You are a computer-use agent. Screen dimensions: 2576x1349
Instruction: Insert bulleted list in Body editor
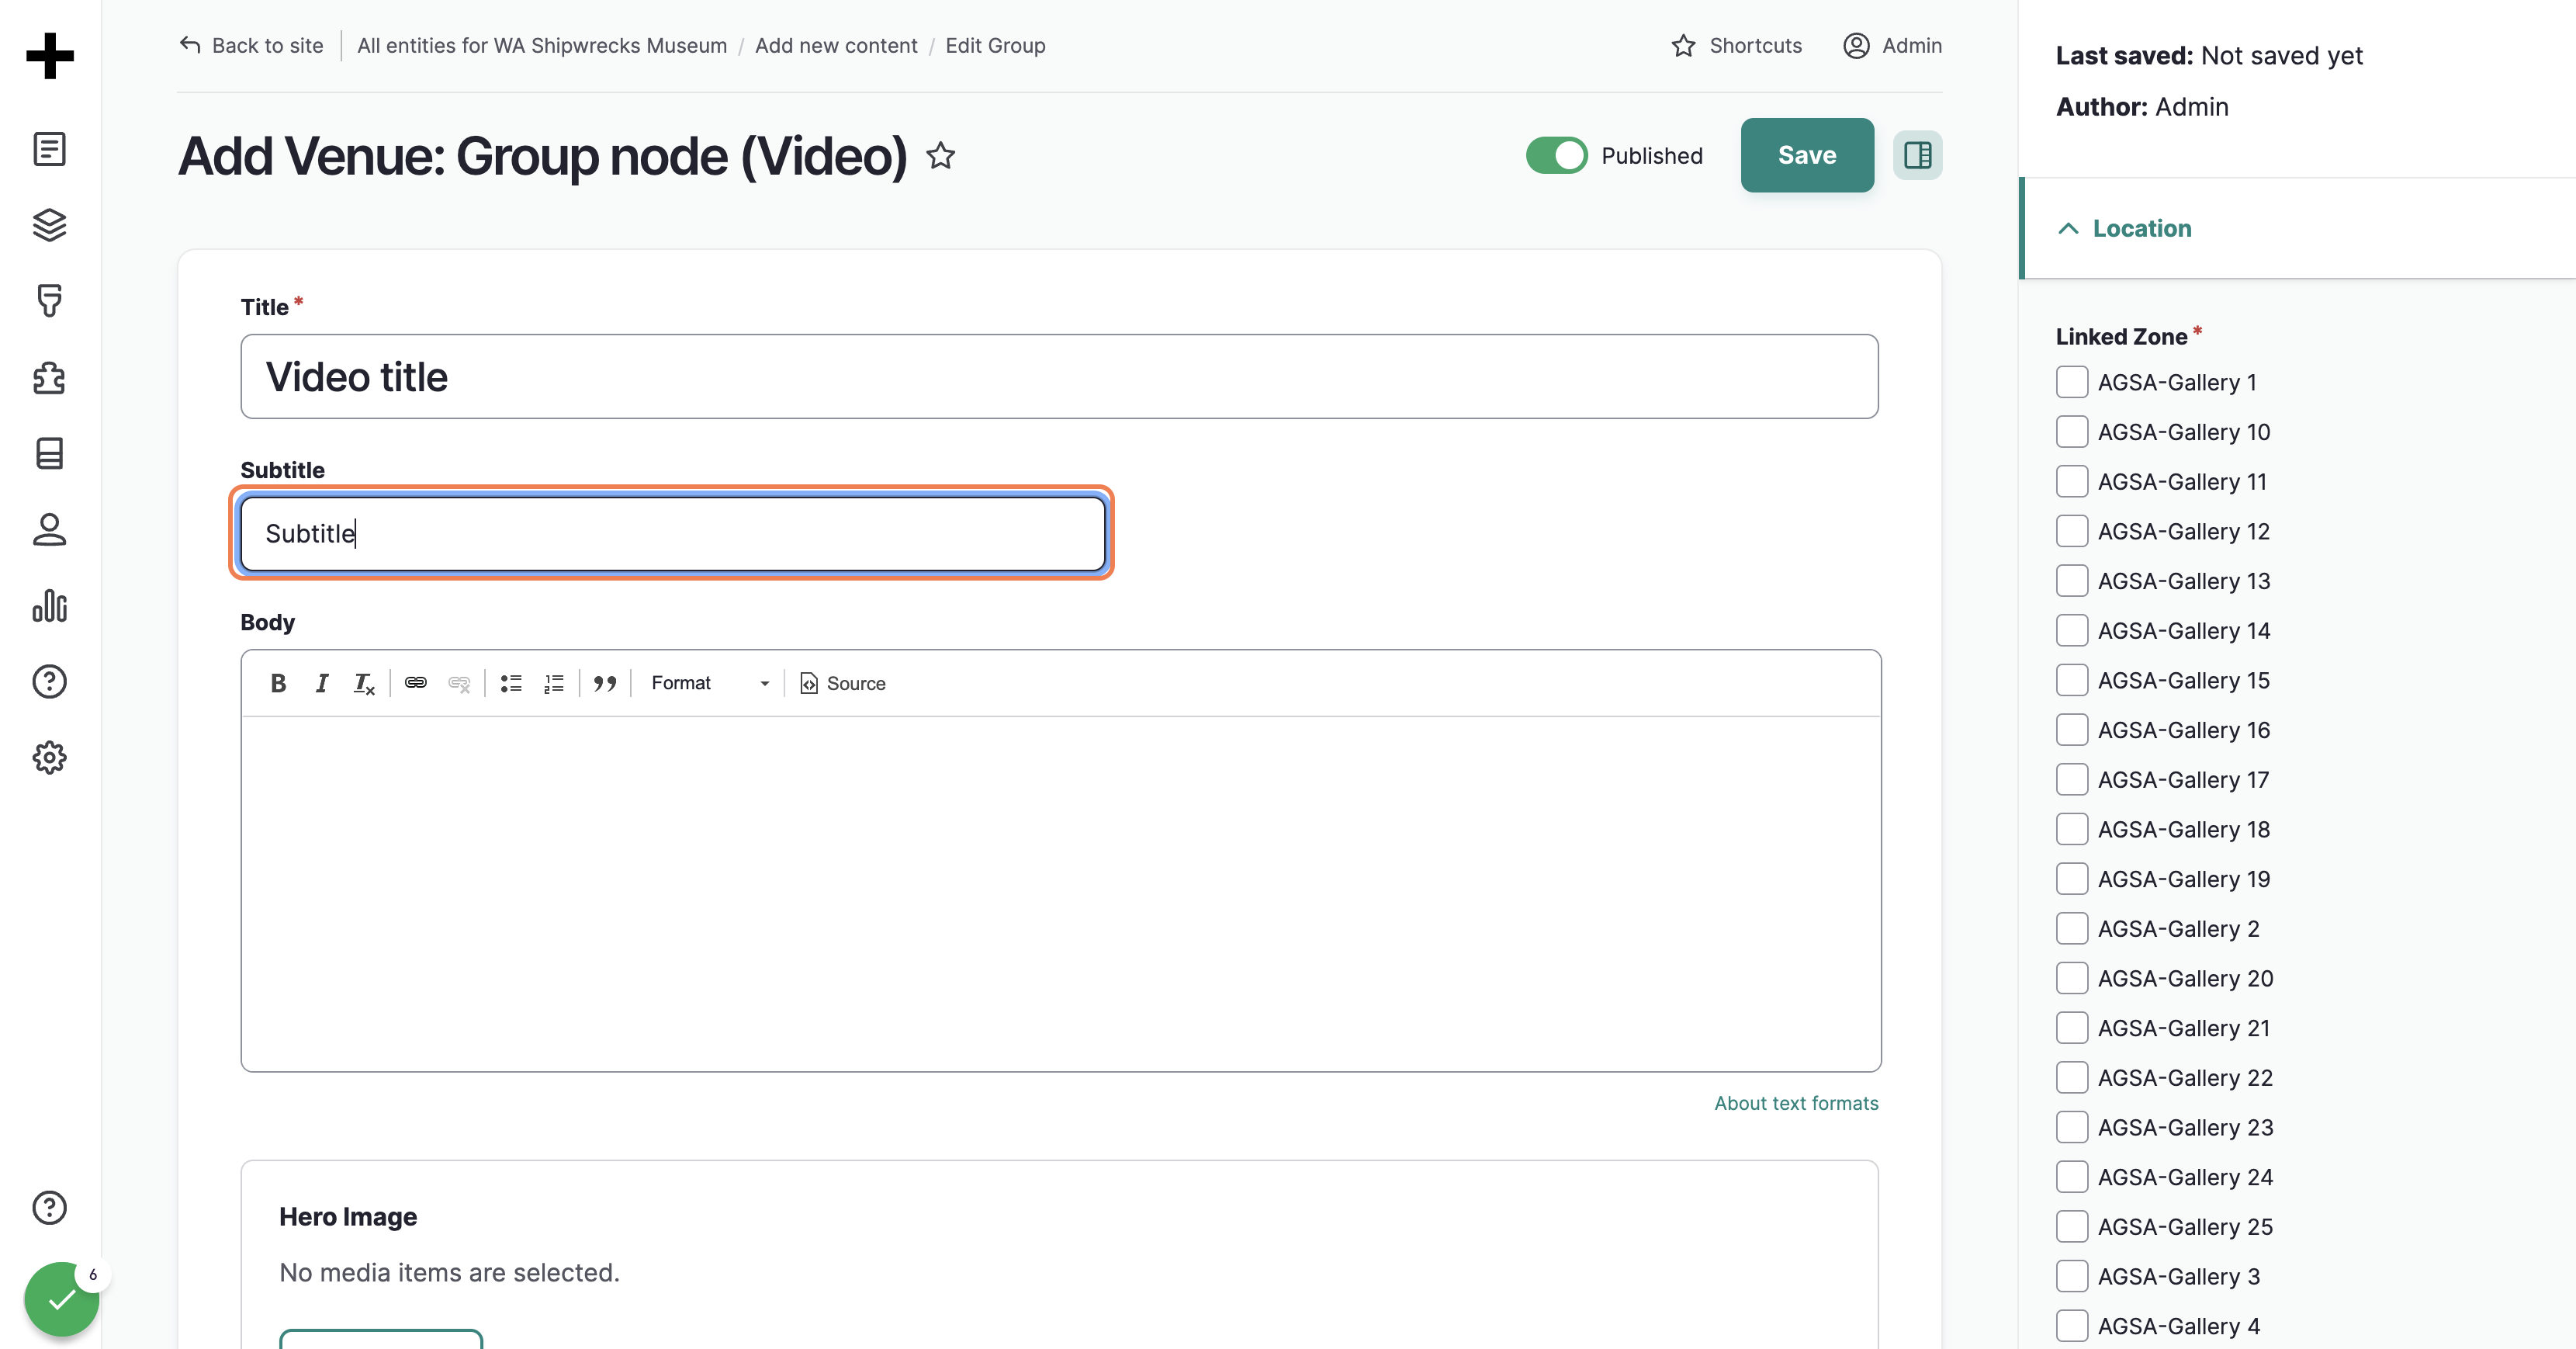coord(511,683)
